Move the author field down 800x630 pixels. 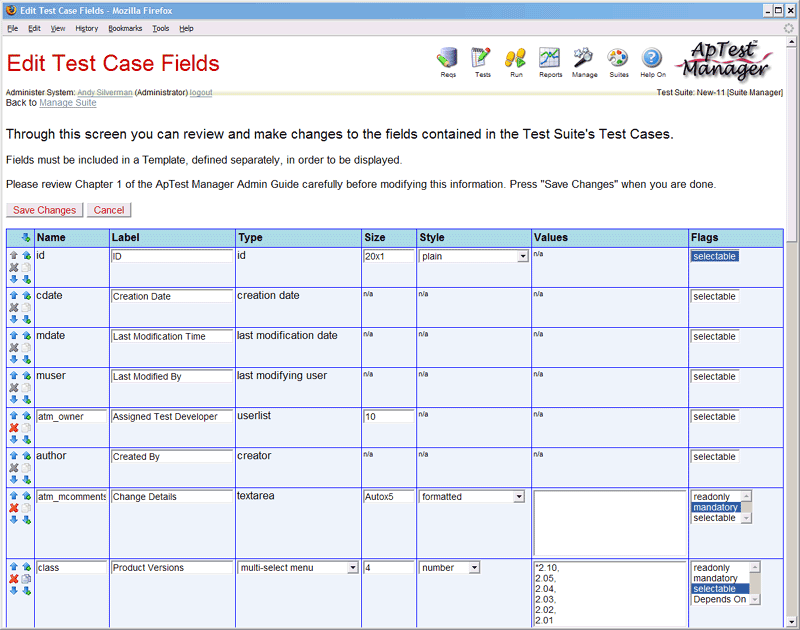coord(14,480)
